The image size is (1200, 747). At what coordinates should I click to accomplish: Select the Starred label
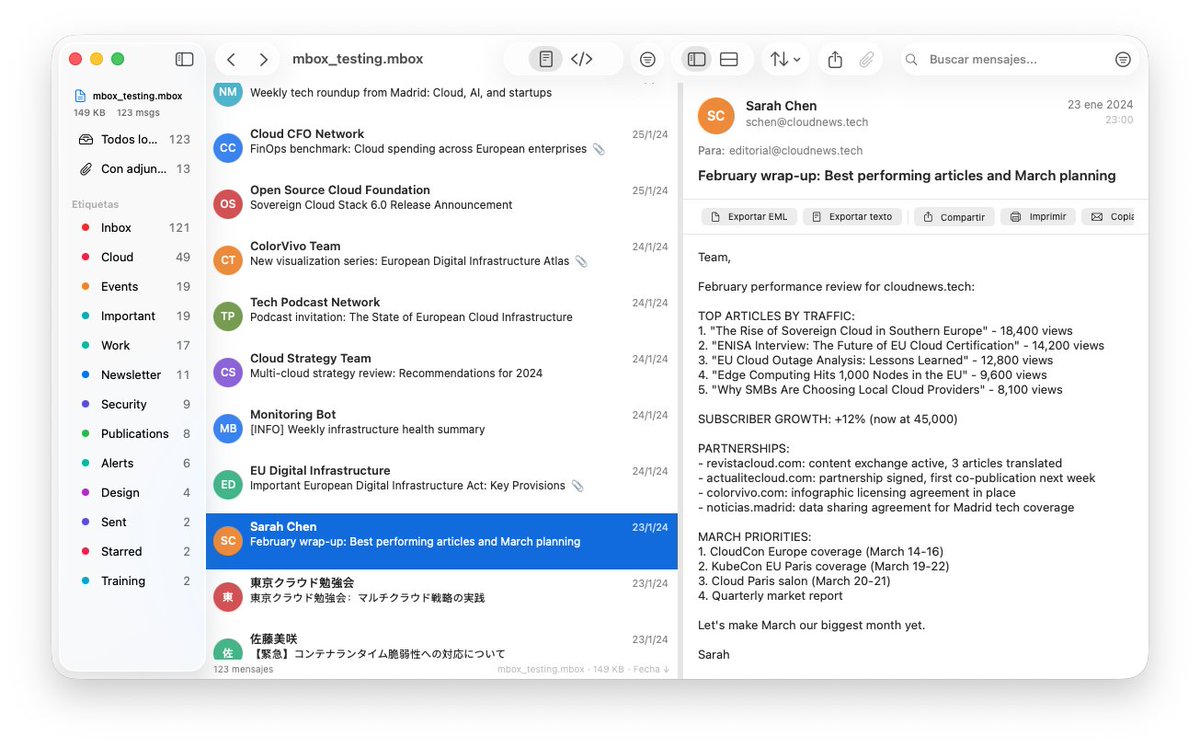133,551
